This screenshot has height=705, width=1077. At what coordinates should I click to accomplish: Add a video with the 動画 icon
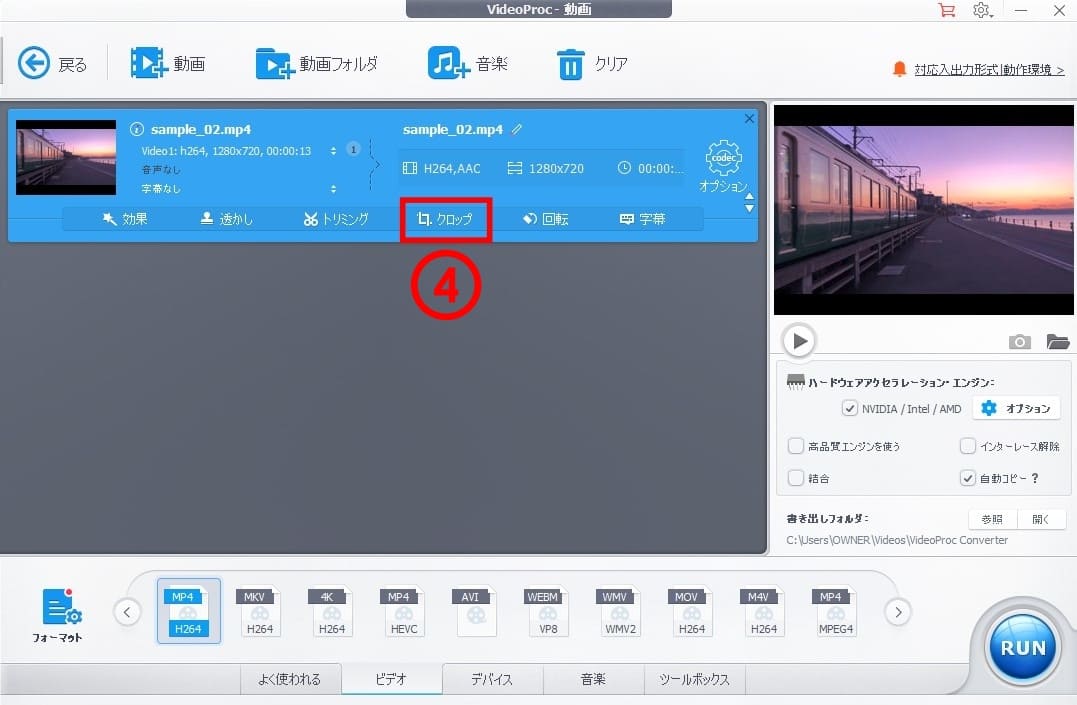click(x=168, y=63)
